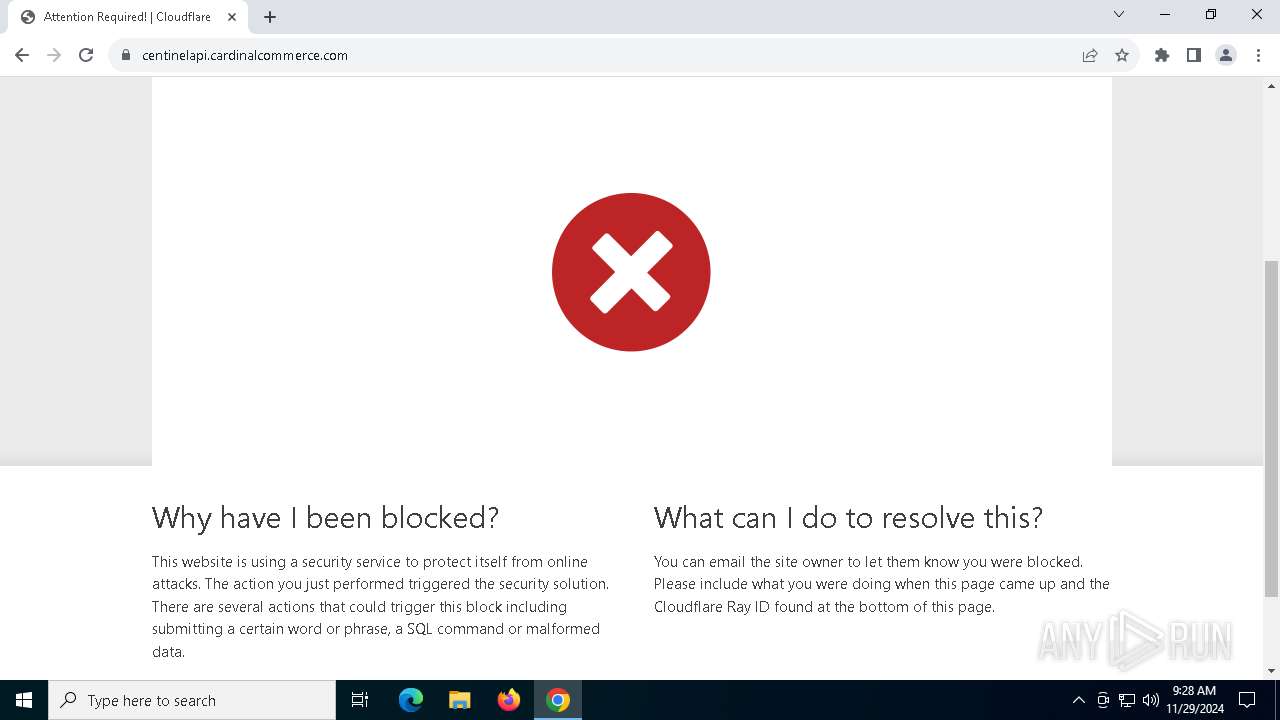This screenshot has width=1280, height=720.
Task: Click the taskbar search box
Action: pos(192,700)
